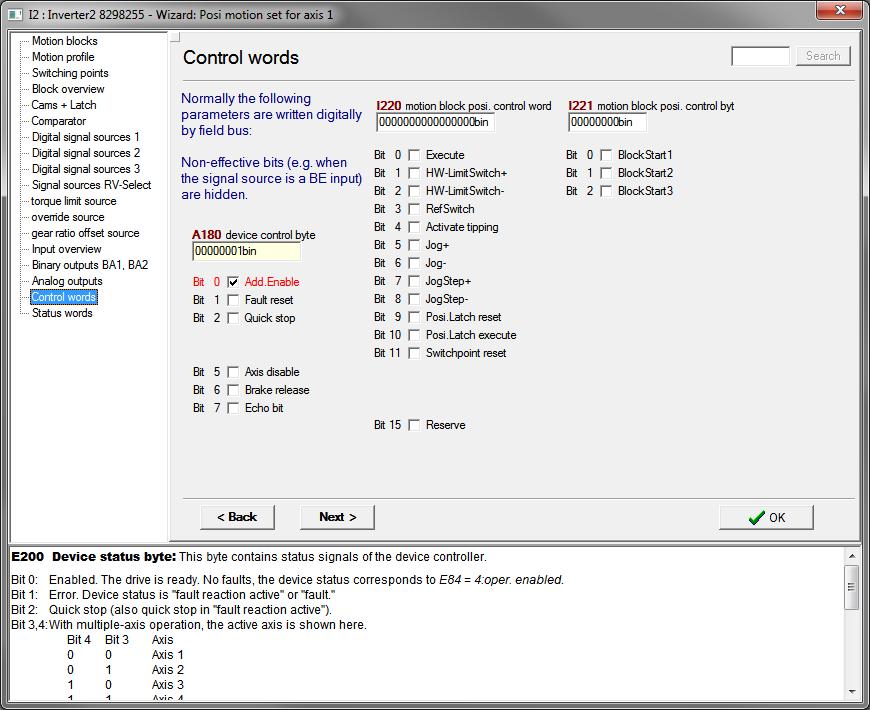Viewport: 870px width, 710px height.
Task: Open Block overview page
Action: (68, 89)
